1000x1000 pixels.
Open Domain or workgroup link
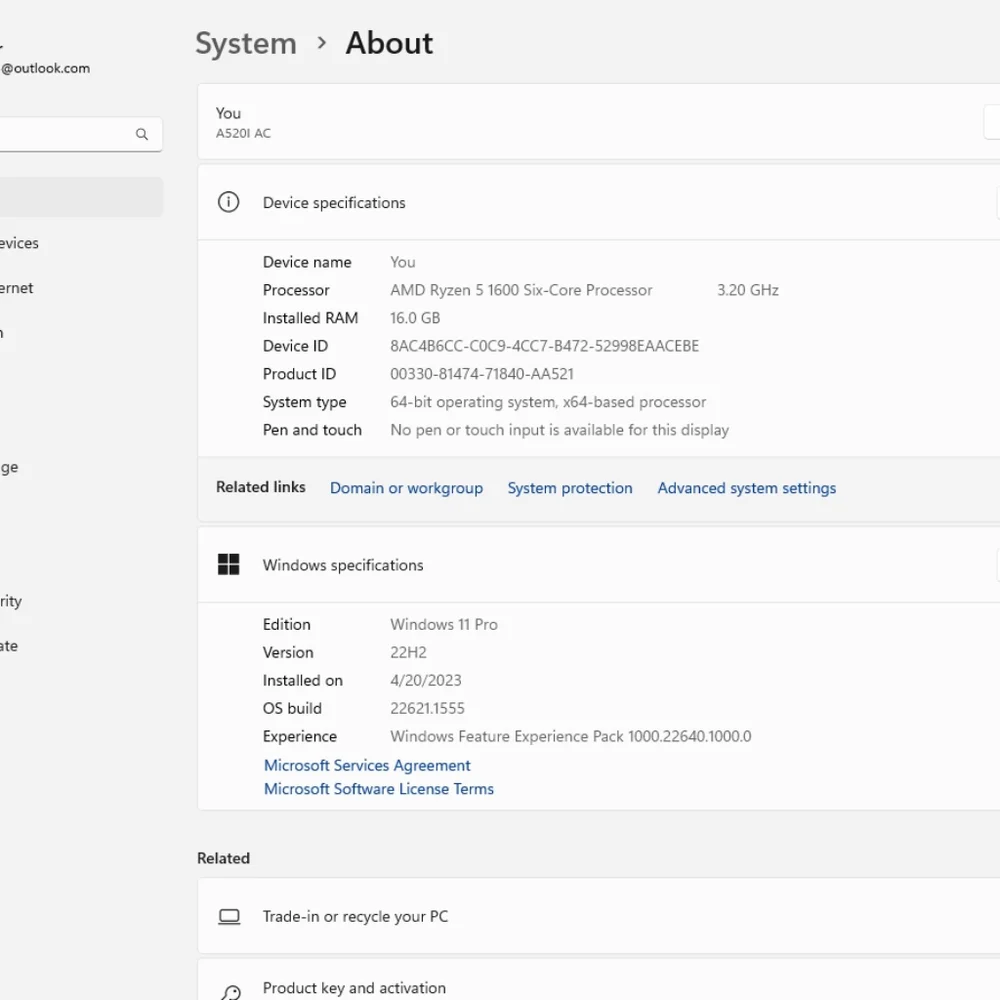pyautogui.click(x=406, y=488)
